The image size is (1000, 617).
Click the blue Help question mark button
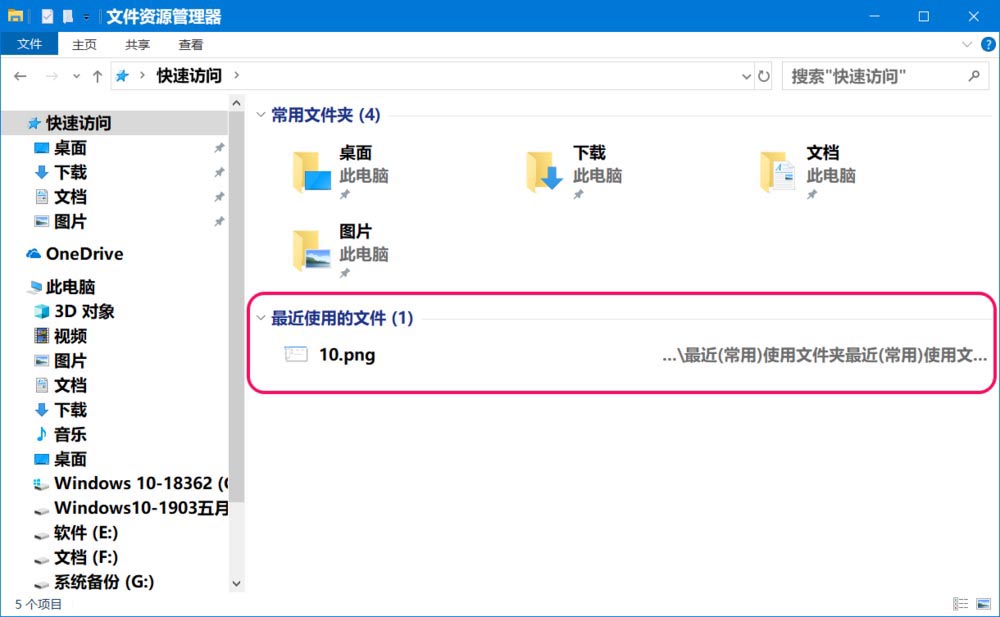click(988, 44)
